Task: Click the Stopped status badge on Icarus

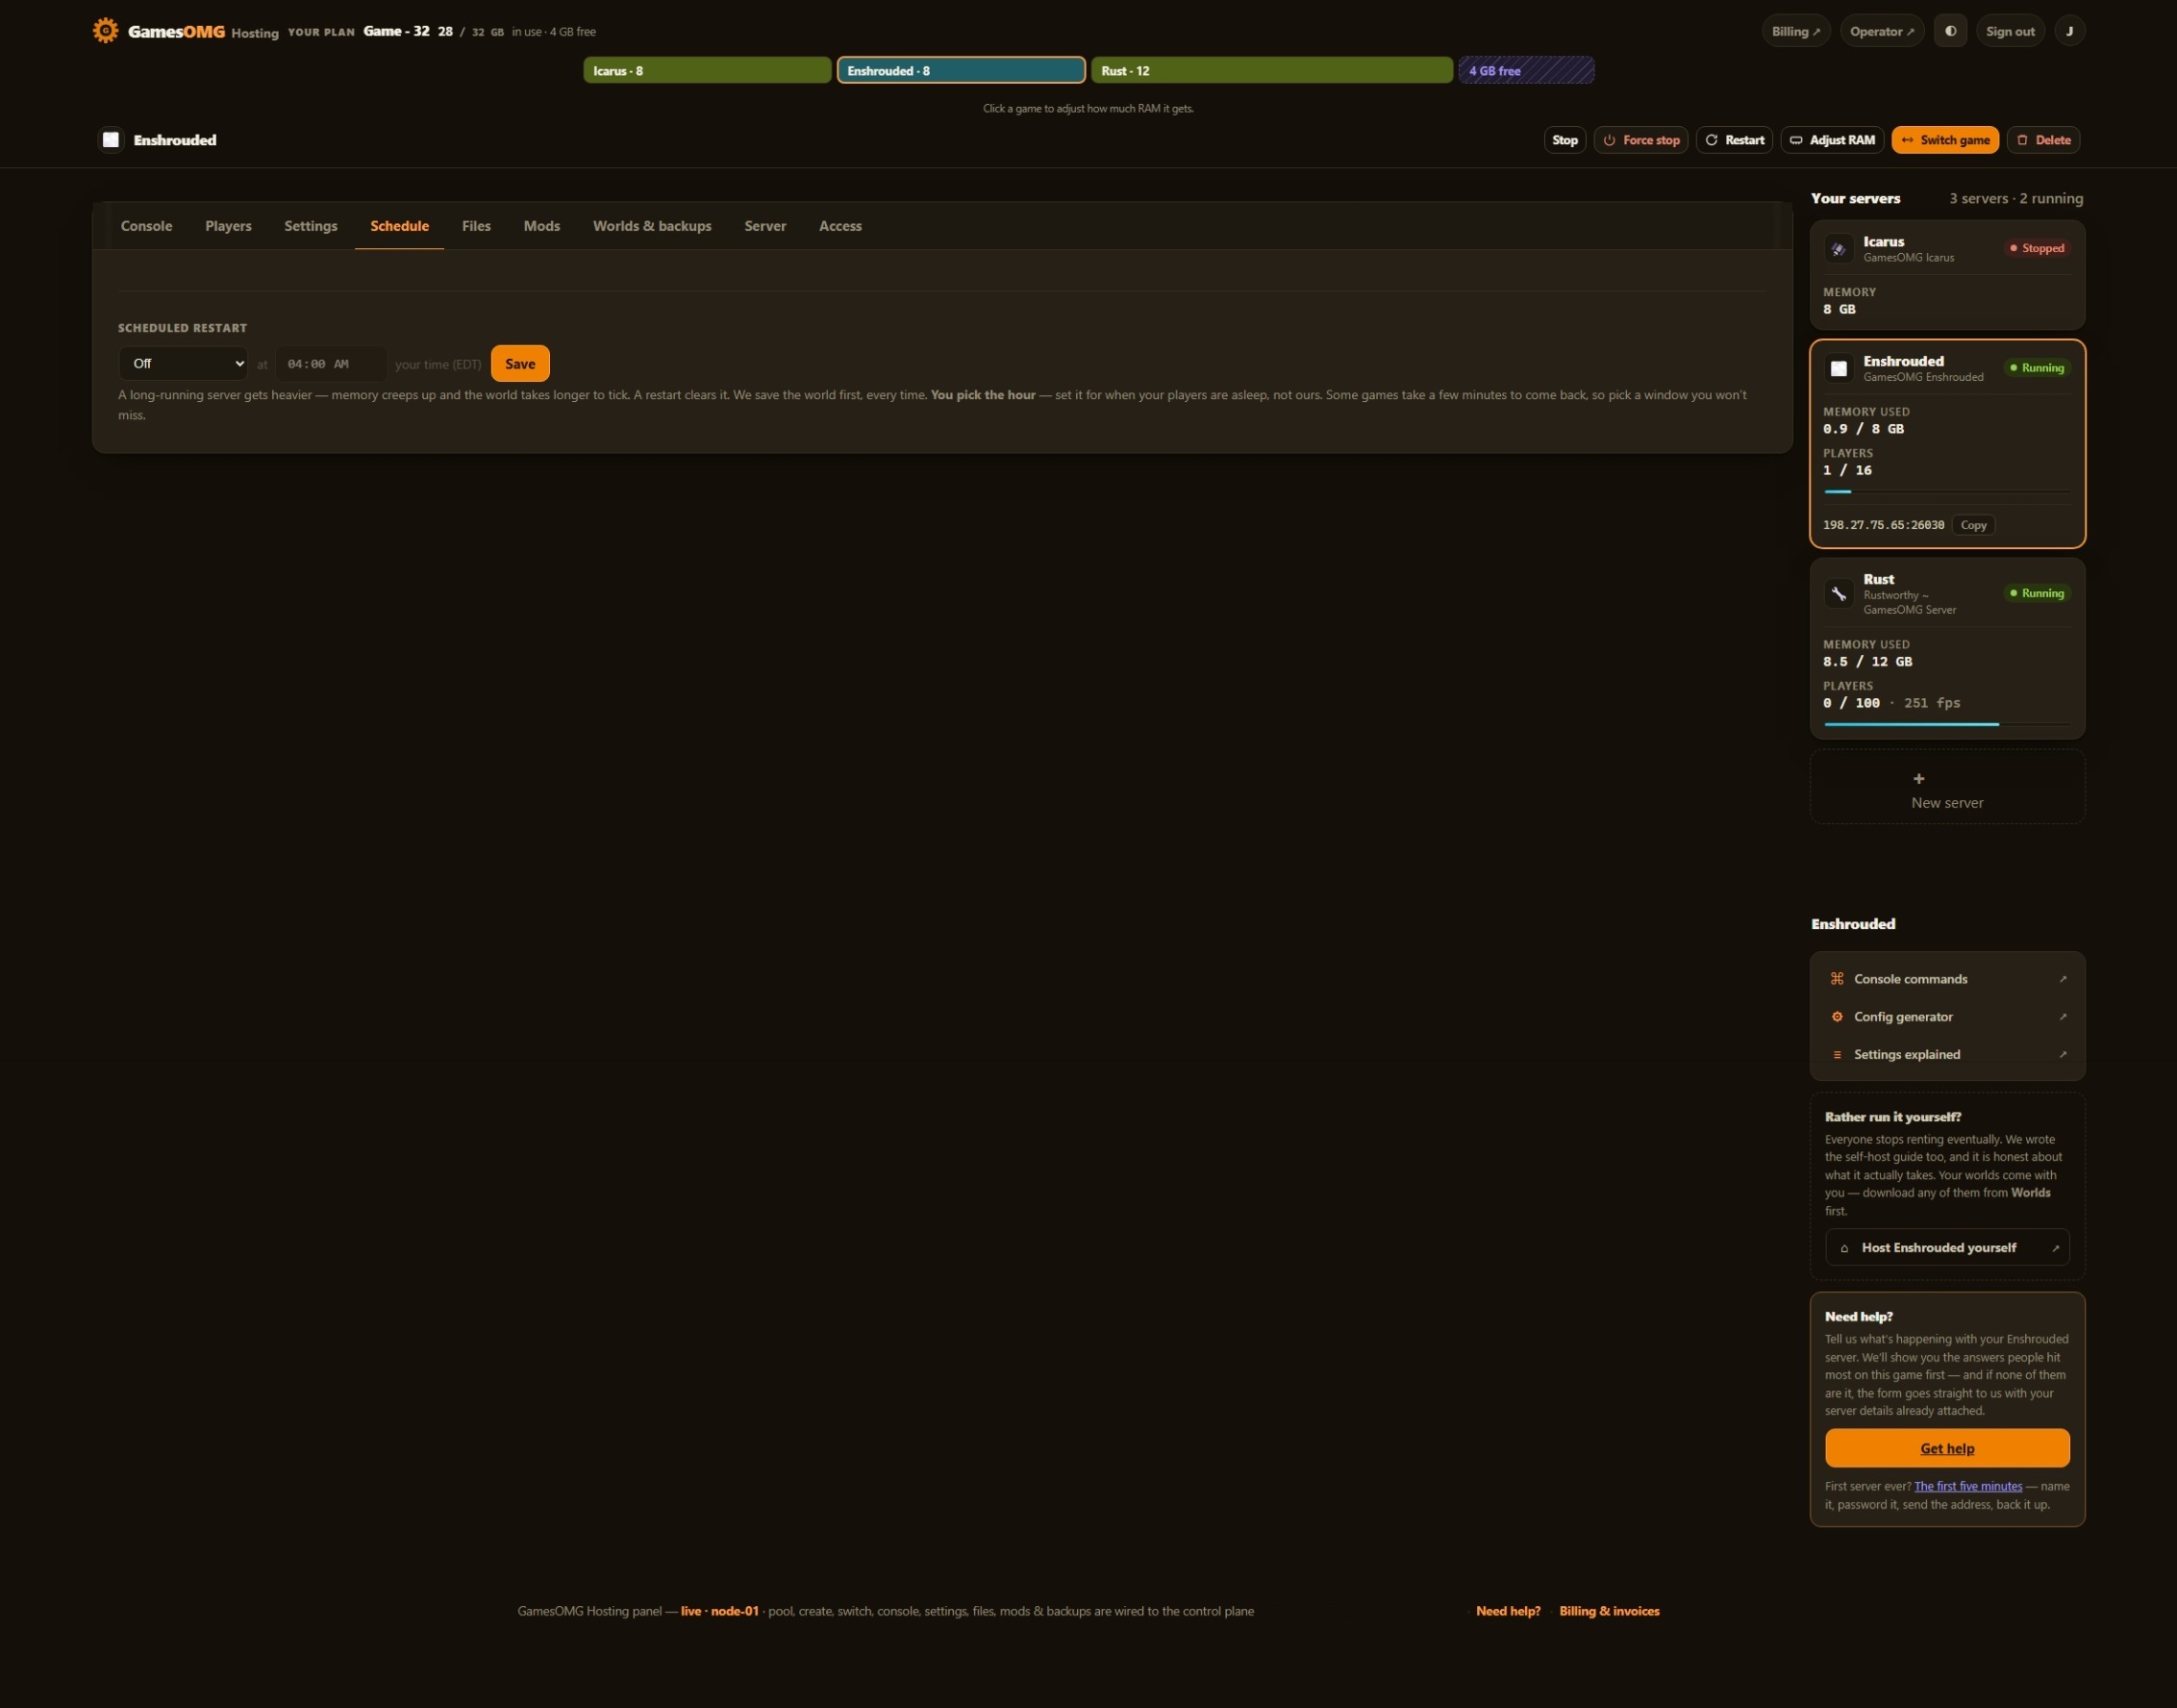Action: point(2037,248)
